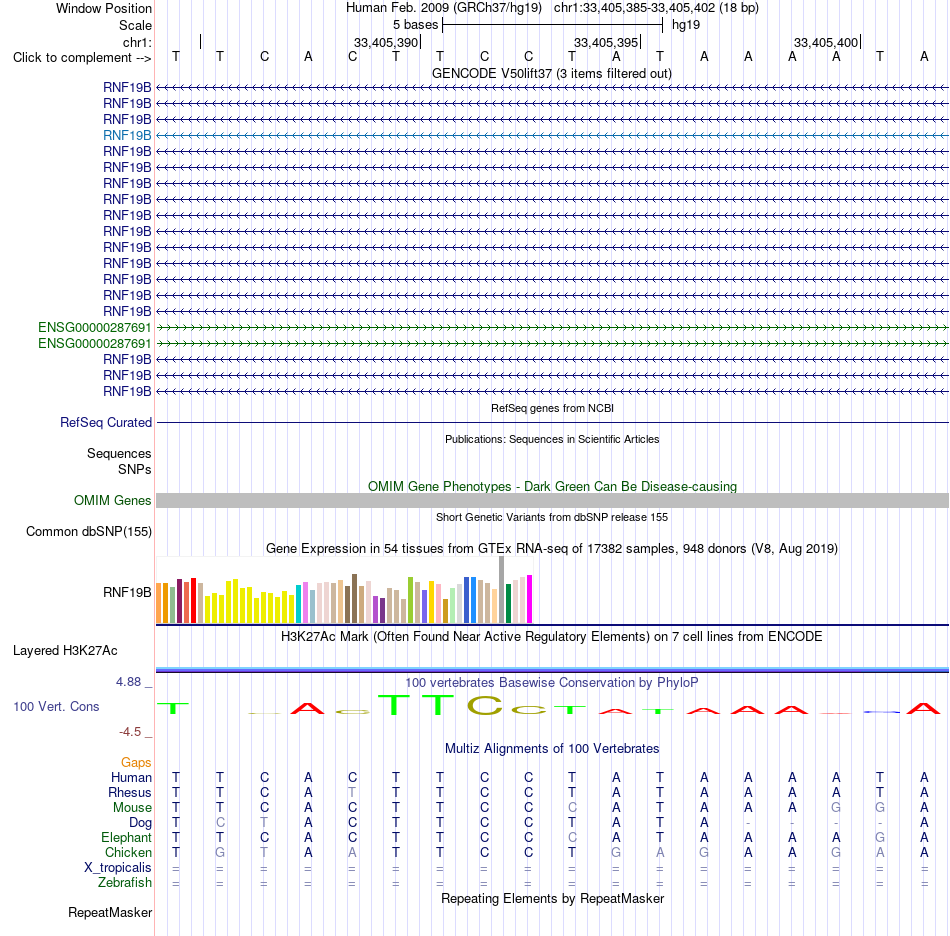Open 'Short Genetic Variants from dbSNP release 155' title

552,517
